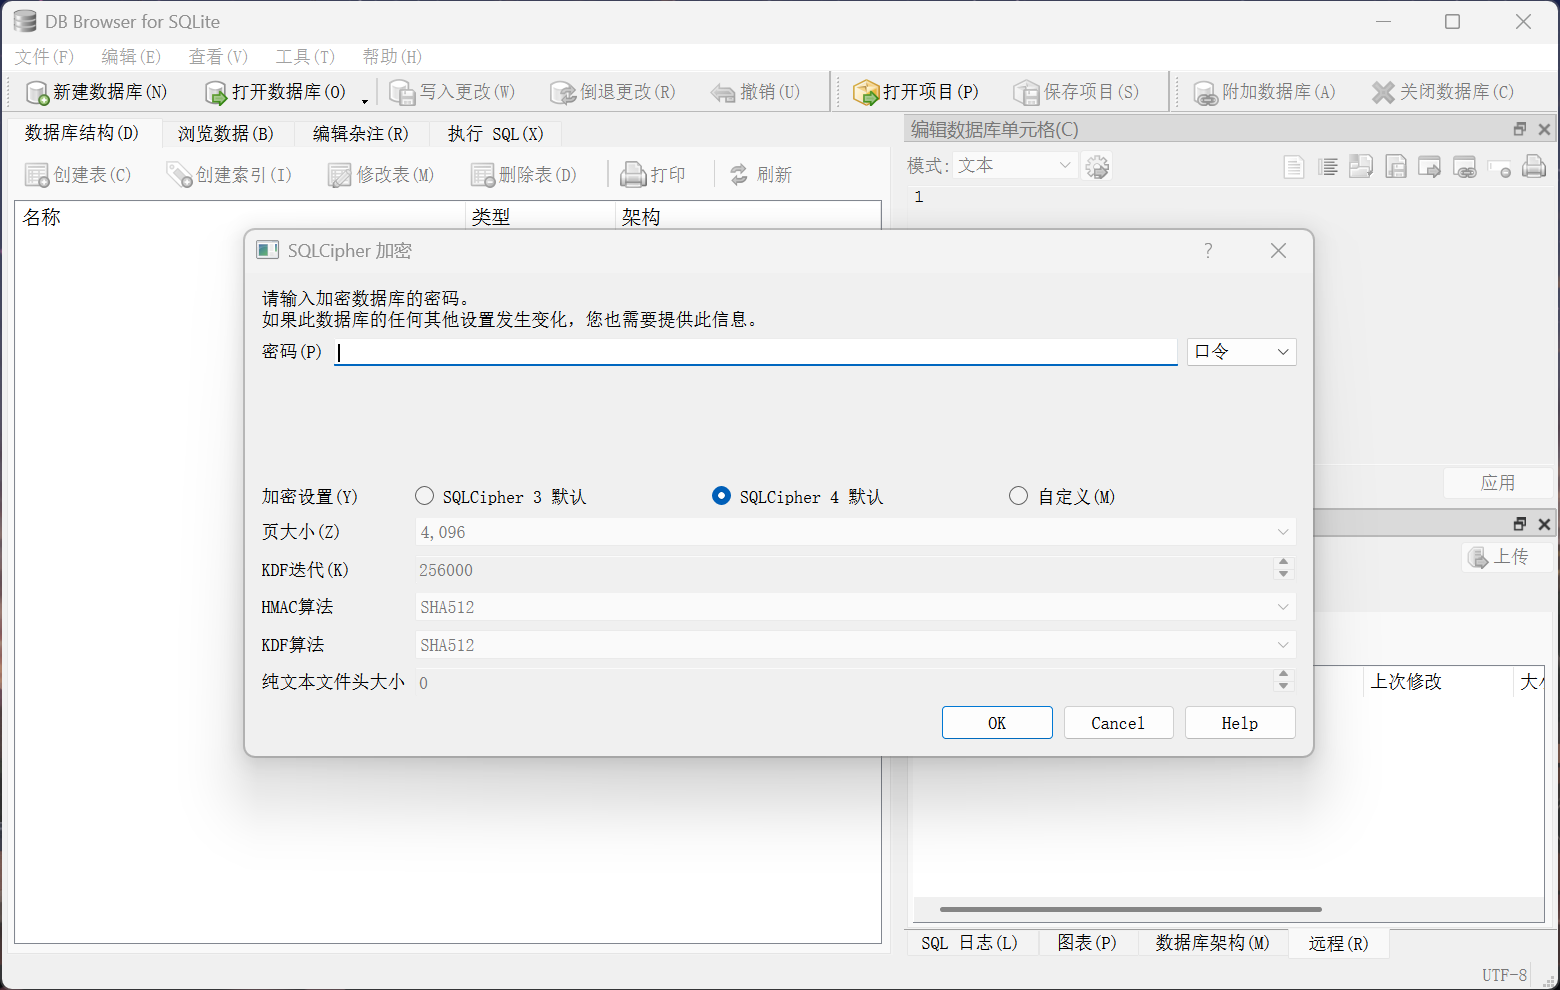Expand the 模式 文本 mode dropdown

(x=1014, y=166)
